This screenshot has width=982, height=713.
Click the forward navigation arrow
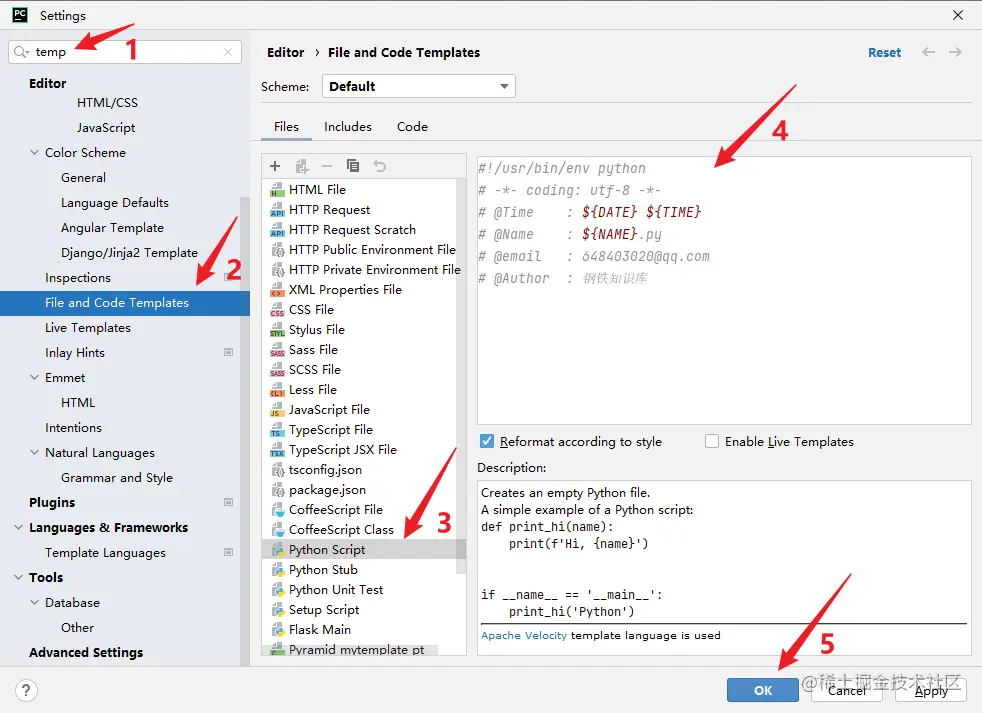955,52
